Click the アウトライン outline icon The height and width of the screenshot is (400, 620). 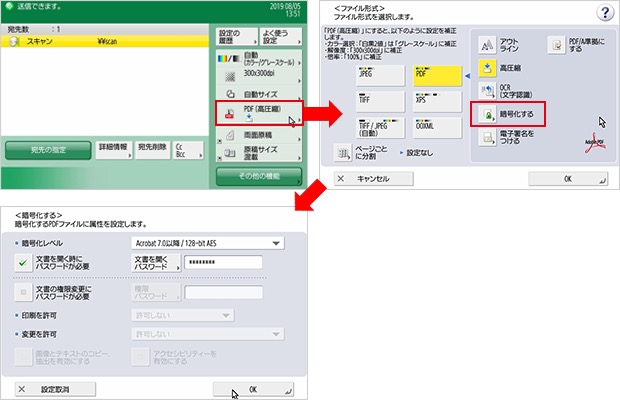(488, 45)
